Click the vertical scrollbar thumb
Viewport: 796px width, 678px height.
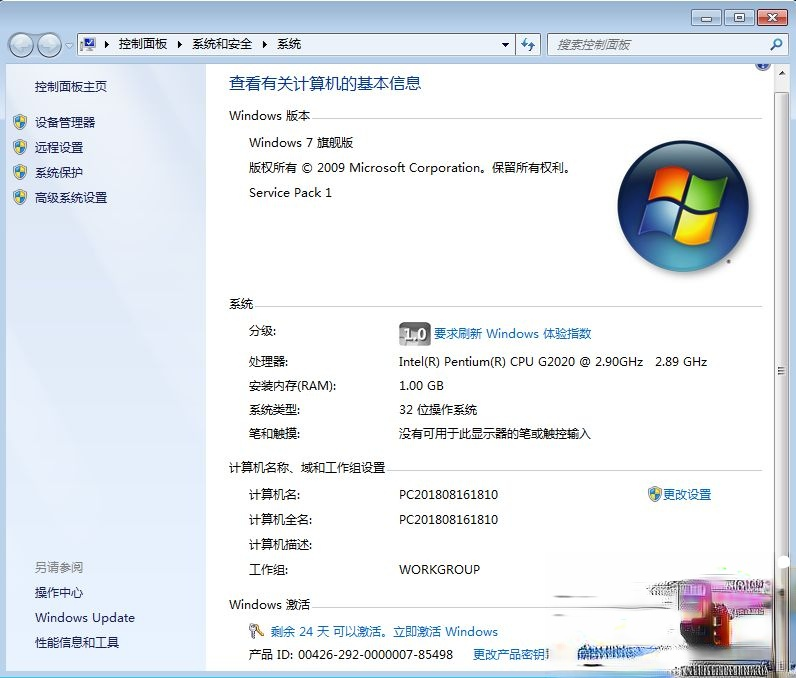click(x=781, y=370)
